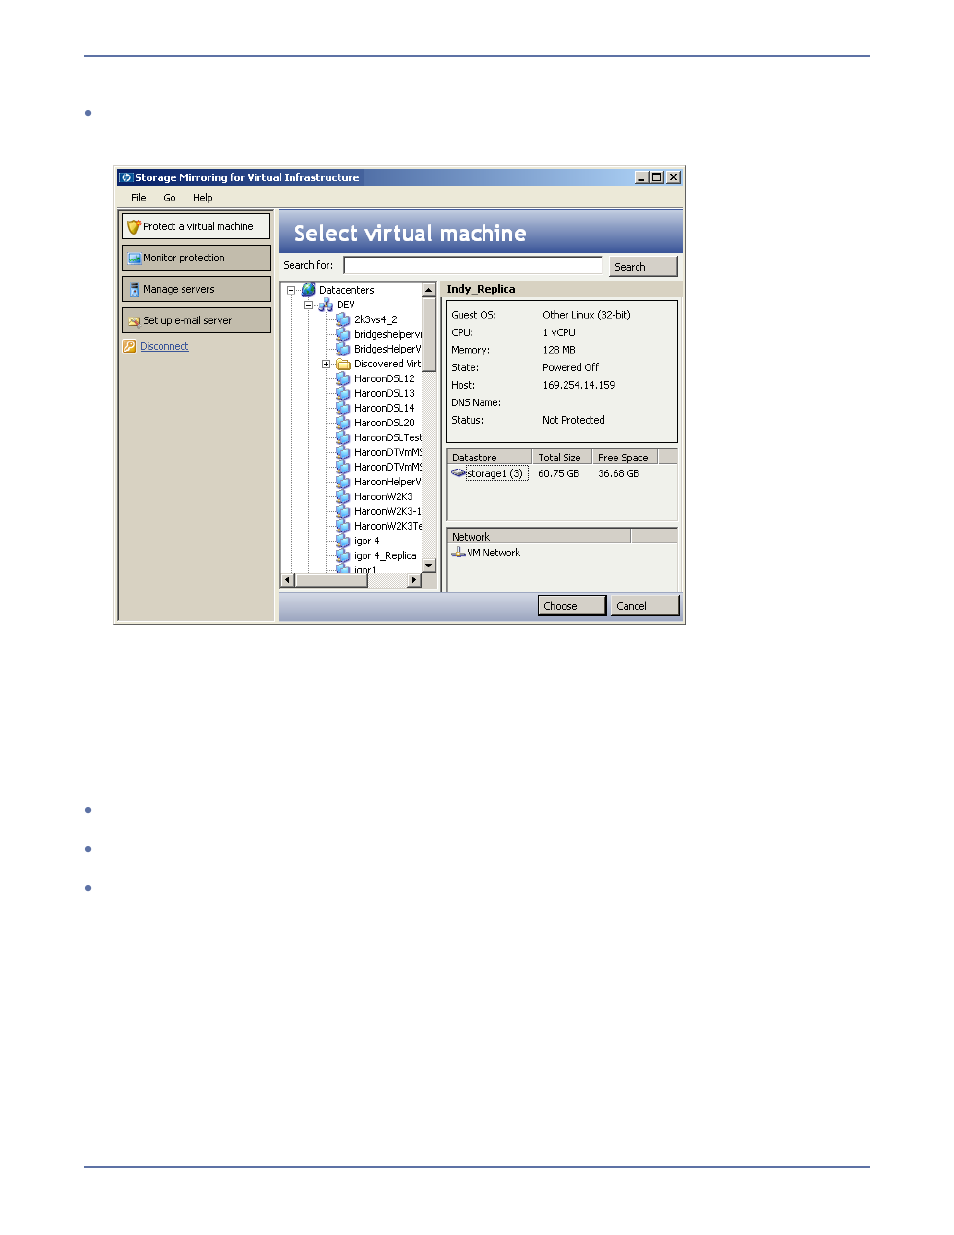
Task: Click the tree's horizontal scroll right arrow
Action: pyautogui.click(x=414, y=580)
